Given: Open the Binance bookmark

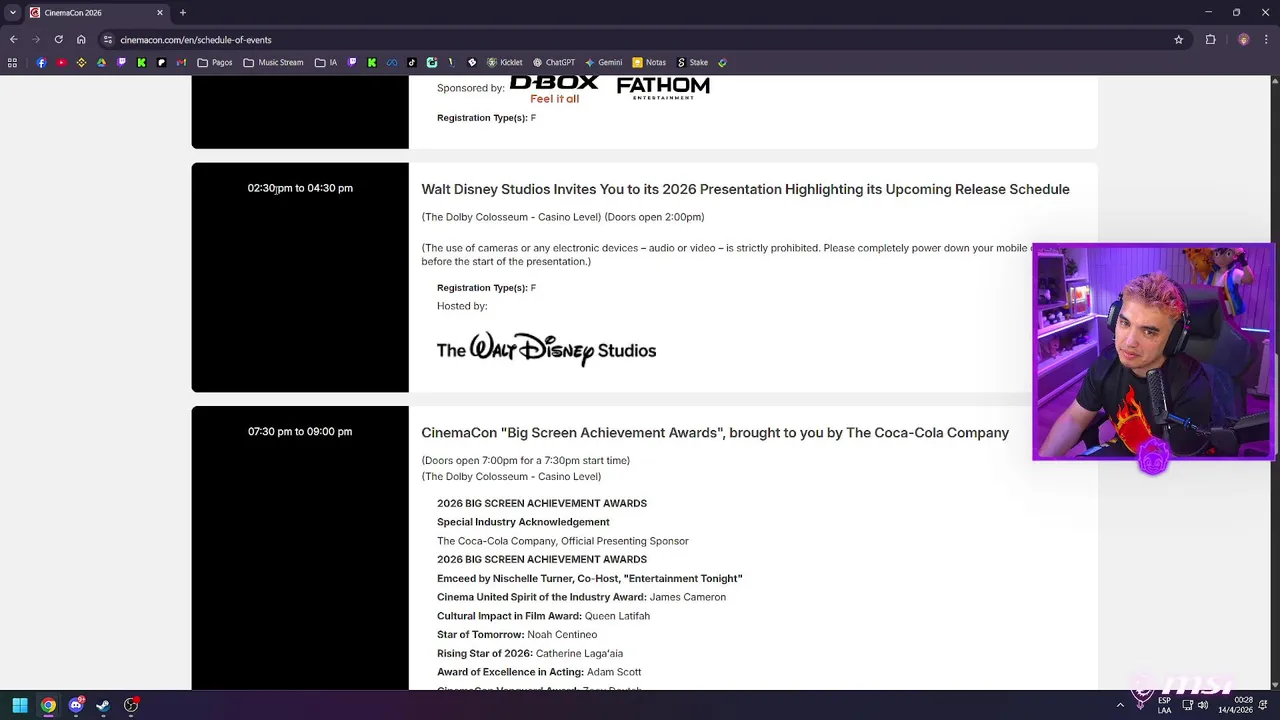Looking at the screenshot, I should tap(81, 62).
